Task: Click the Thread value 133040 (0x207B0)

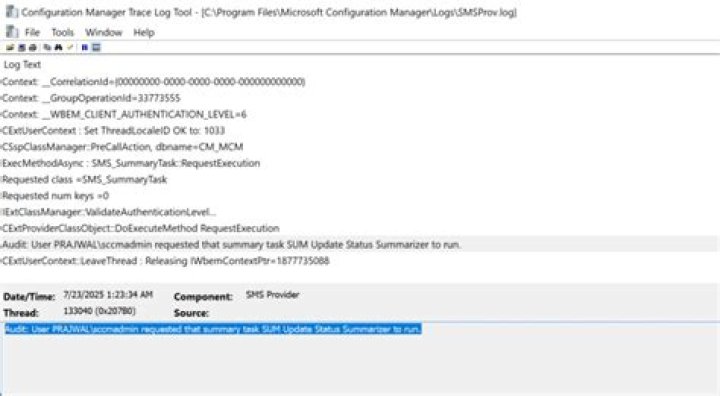Action: coord(99,311)
